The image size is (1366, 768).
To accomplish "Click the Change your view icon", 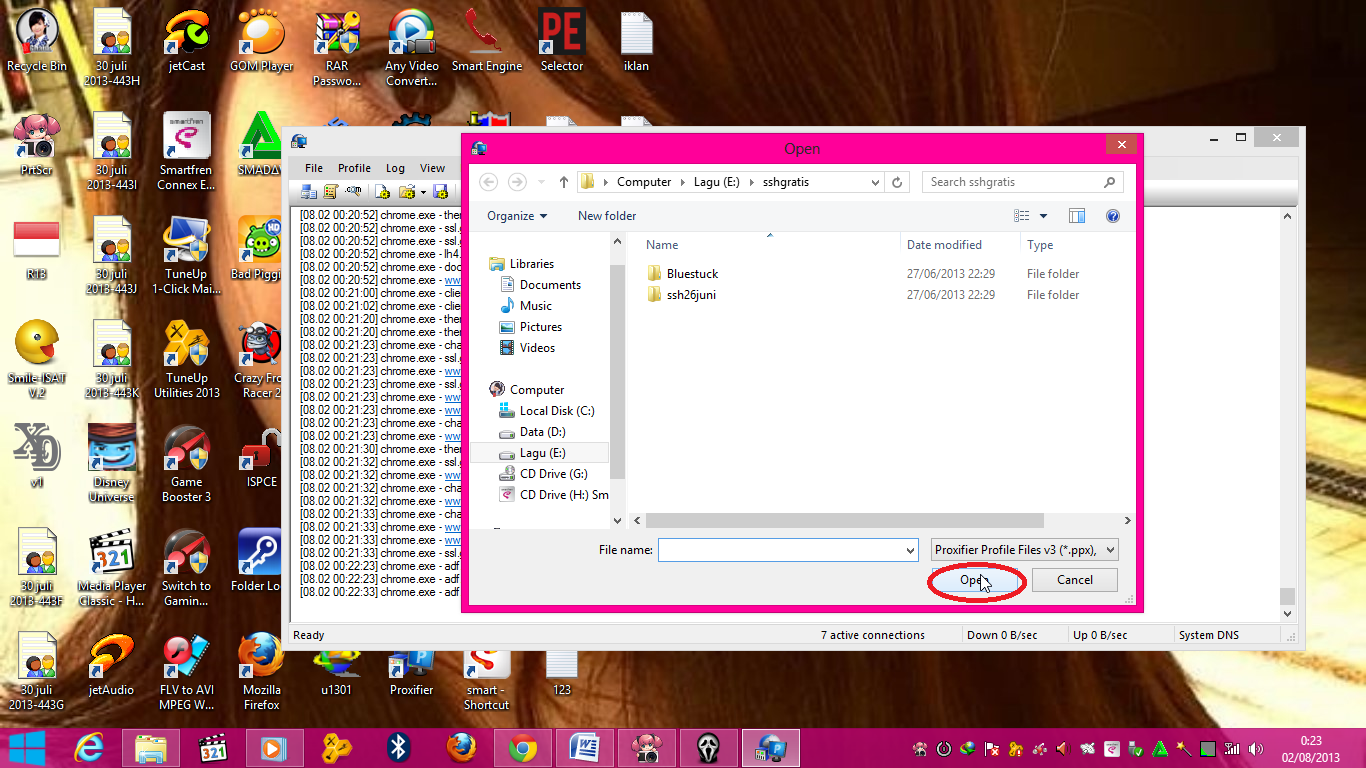I will [1022, 216].
